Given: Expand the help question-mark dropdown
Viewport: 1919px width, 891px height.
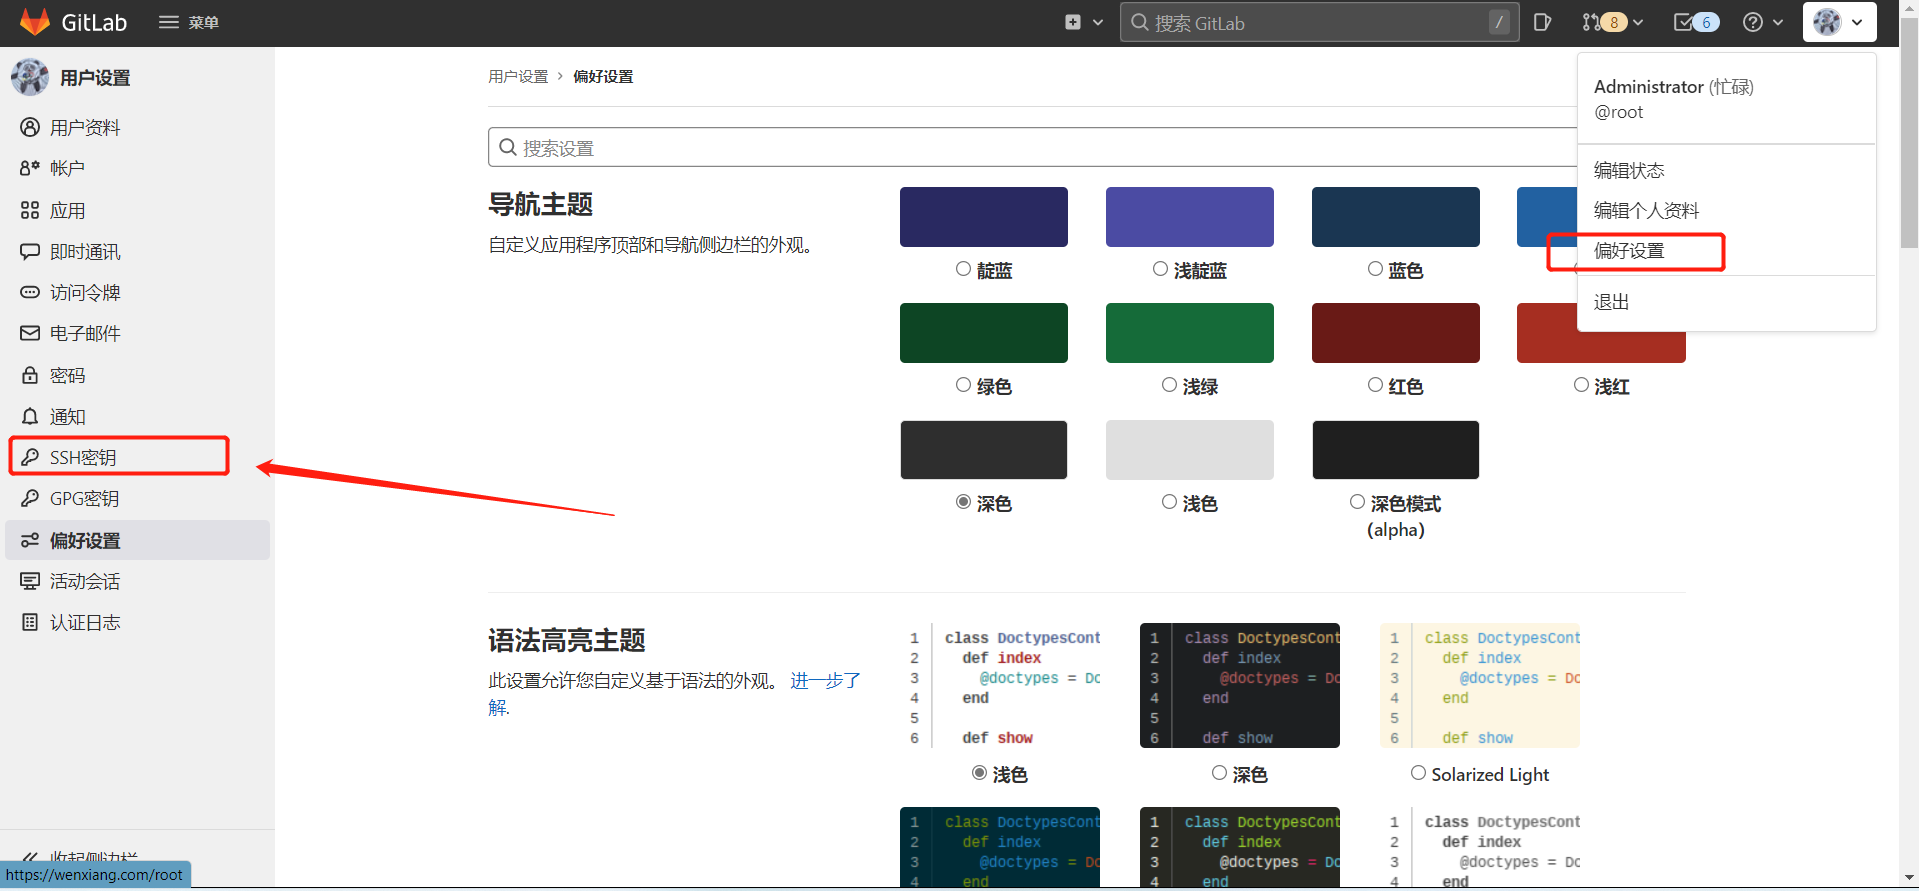Looking at the screenshot, I should (1763, 22).
